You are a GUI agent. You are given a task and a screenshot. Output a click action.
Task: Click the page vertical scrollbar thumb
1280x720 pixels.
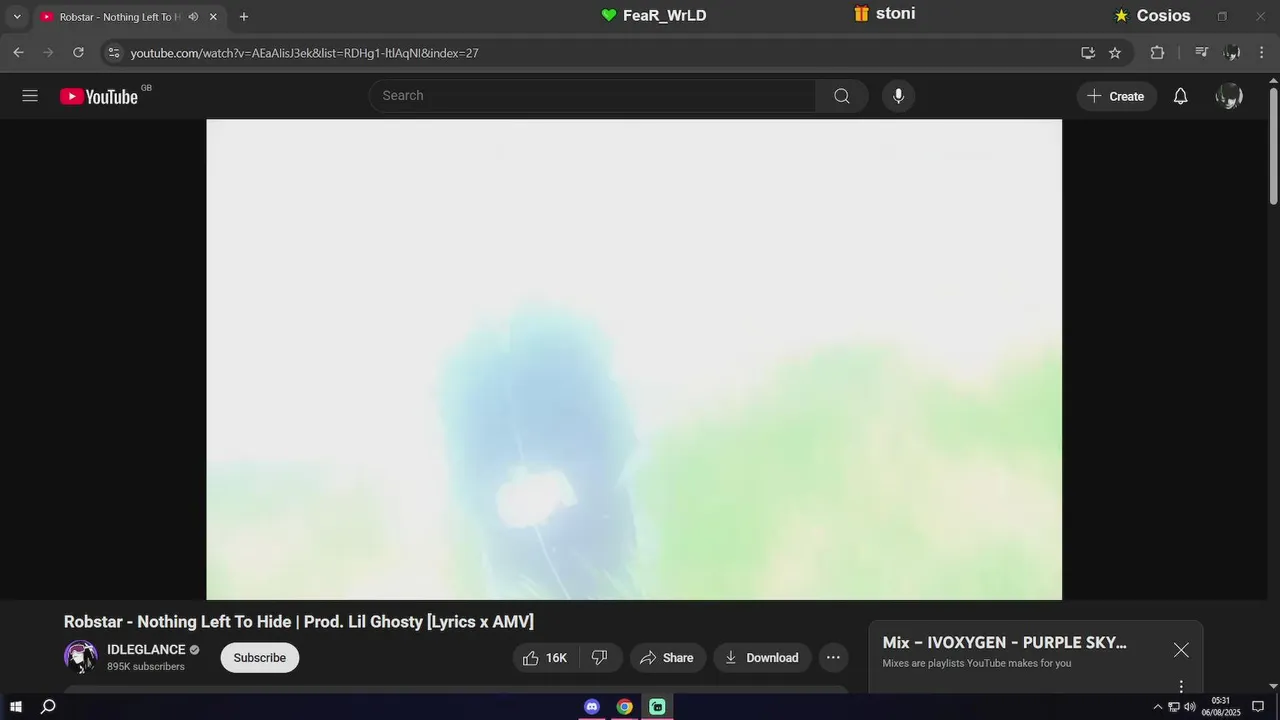(x=1273, y=145)
